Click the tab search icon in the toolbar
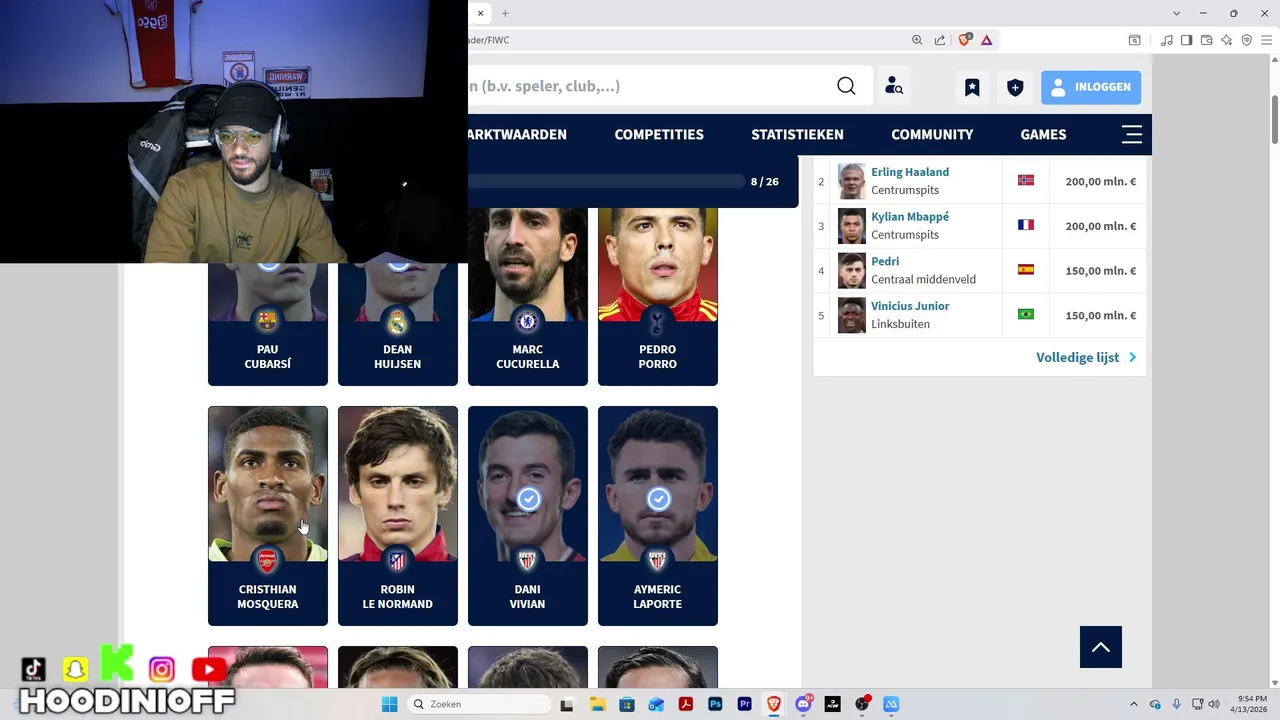This screenshot has width=1280, height=720. click(x=1135, y=40)
